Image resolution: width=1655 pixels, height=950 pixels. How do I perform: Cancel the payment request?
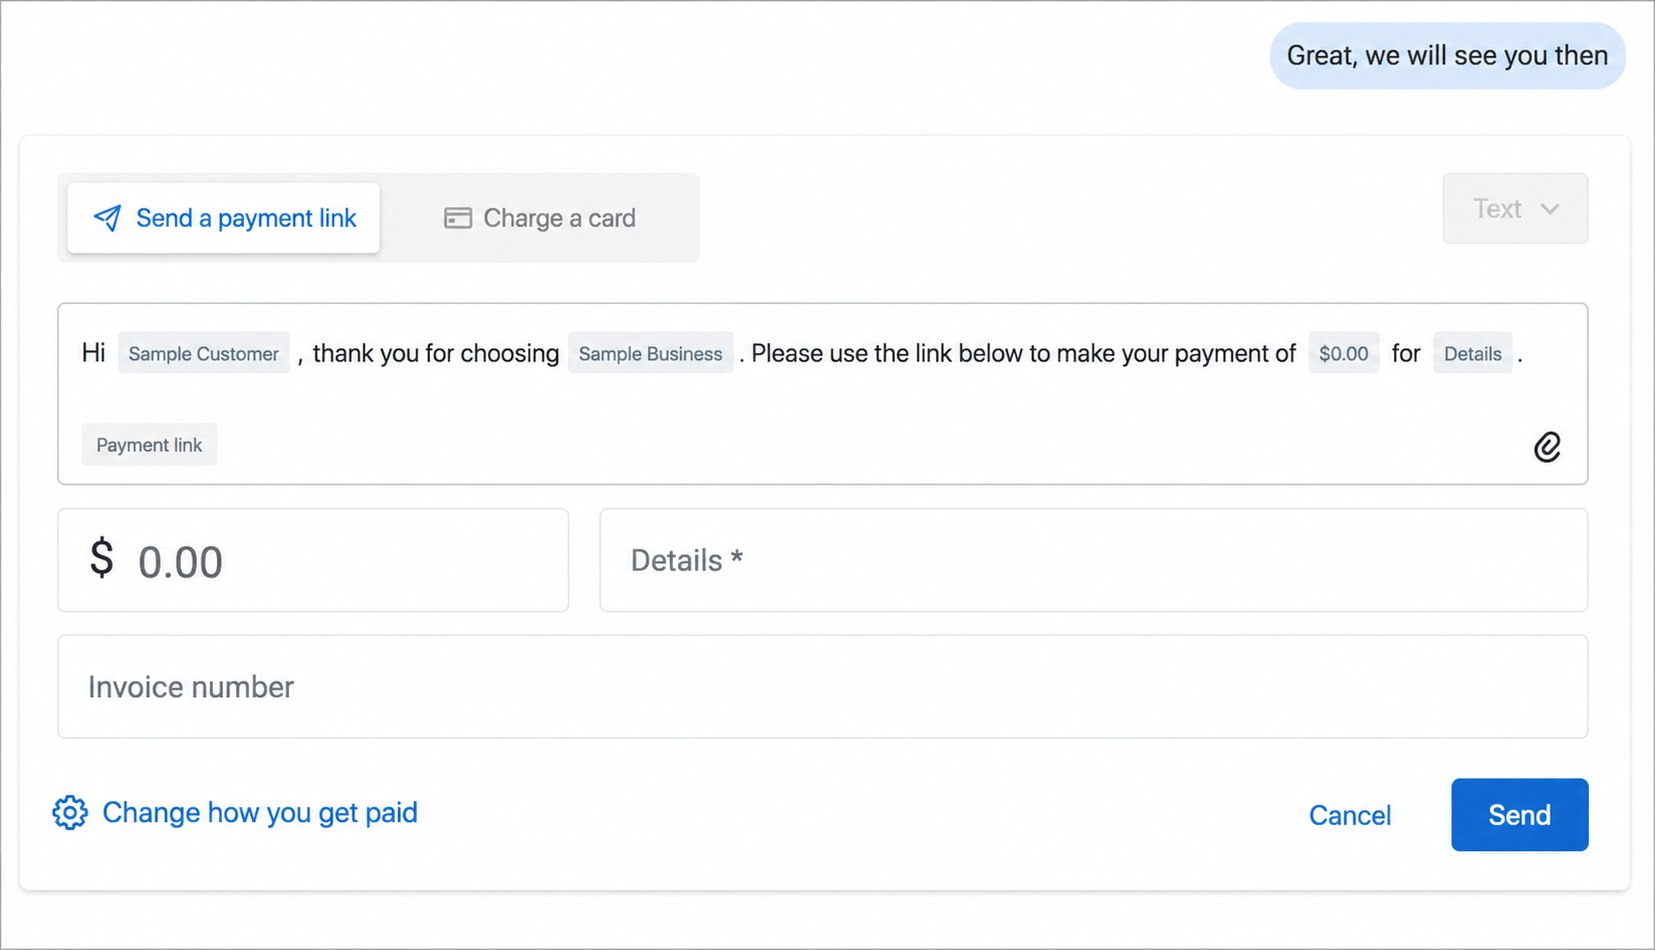1350,815
